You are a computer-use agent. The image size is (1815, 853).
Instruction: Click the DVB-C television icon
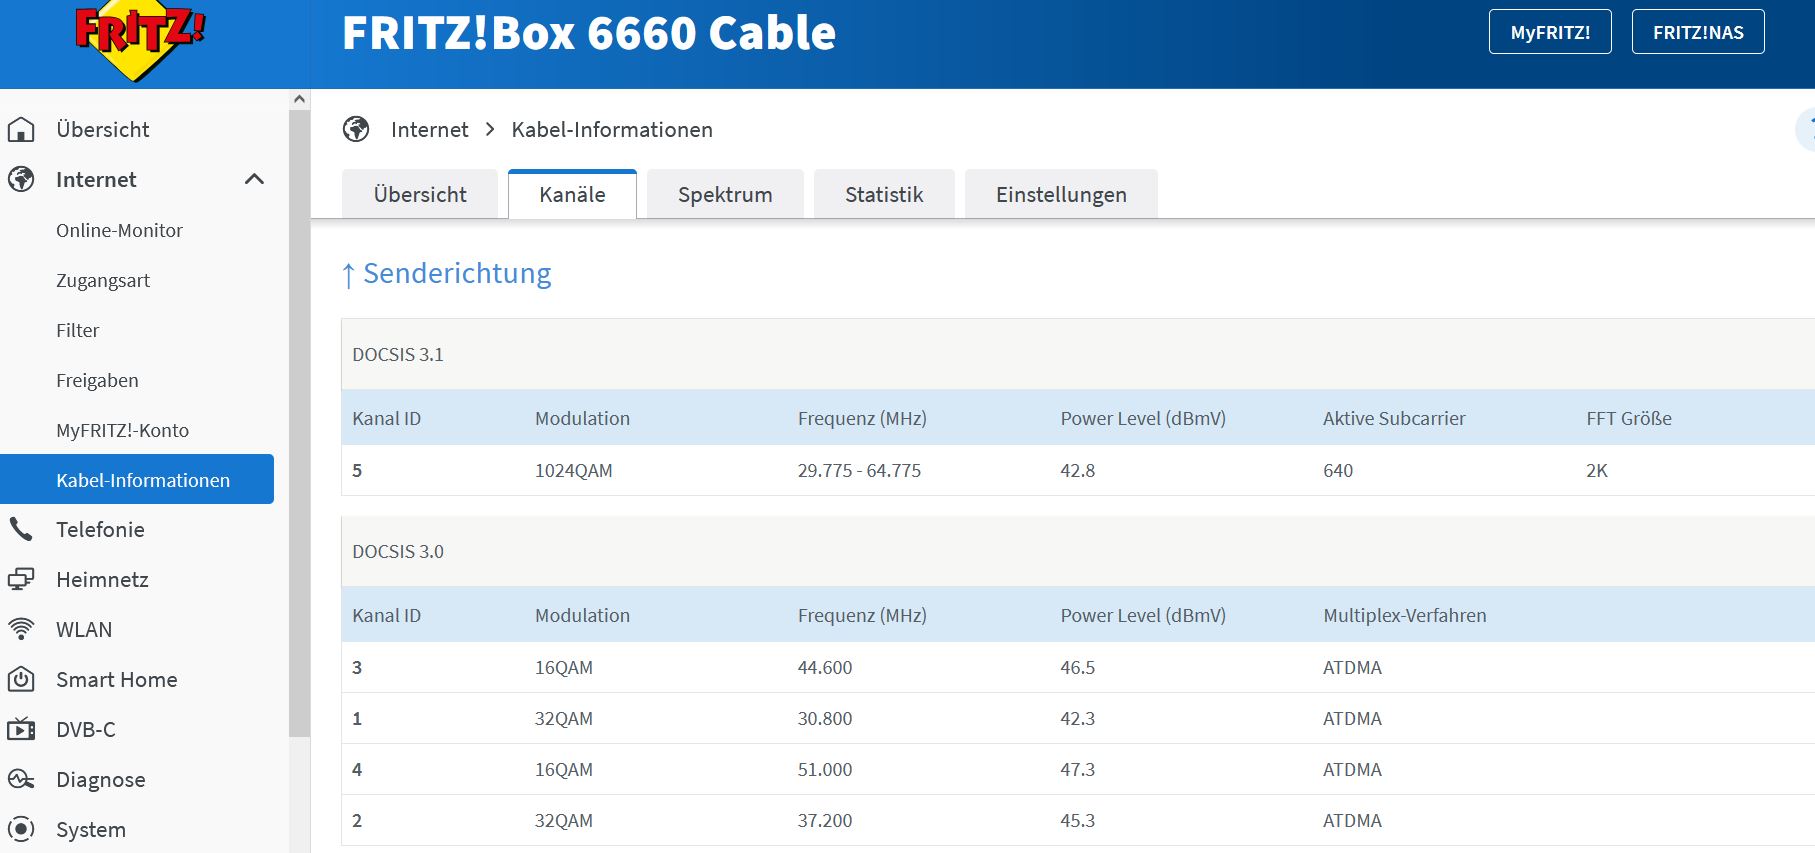pos(21,730)
